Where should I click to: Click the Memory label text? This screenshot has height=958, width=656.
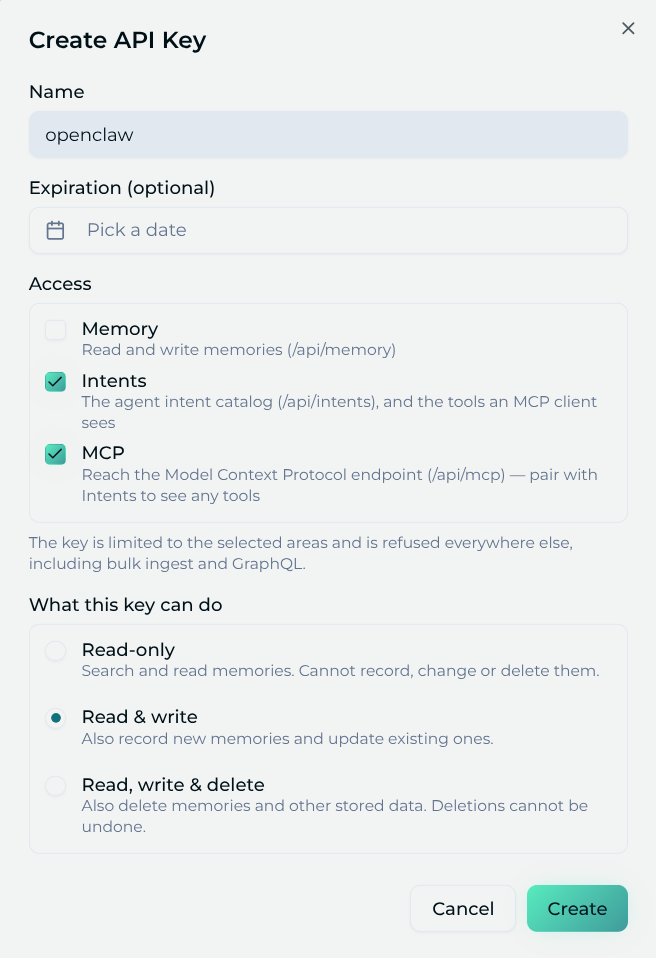(120, 329)
